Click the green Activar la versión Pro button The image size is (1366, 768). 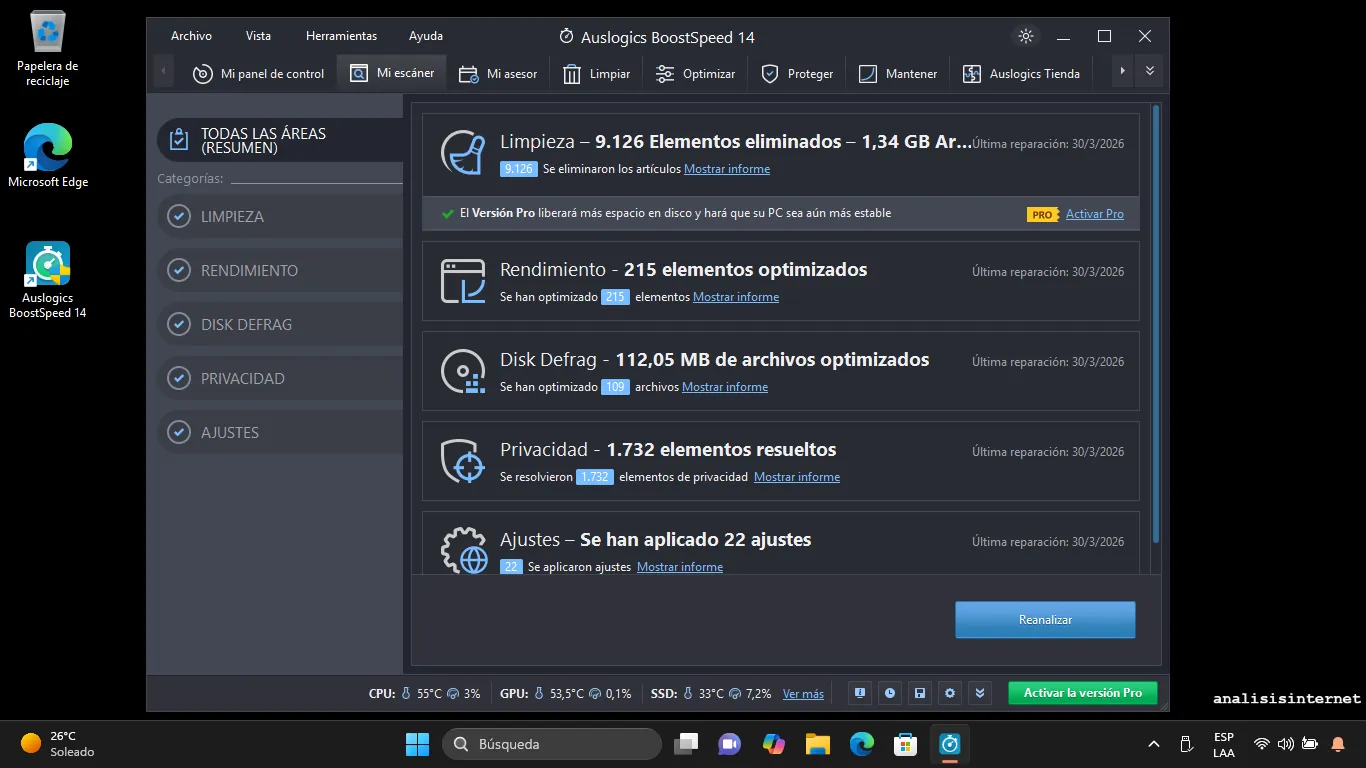(1082, 693)
